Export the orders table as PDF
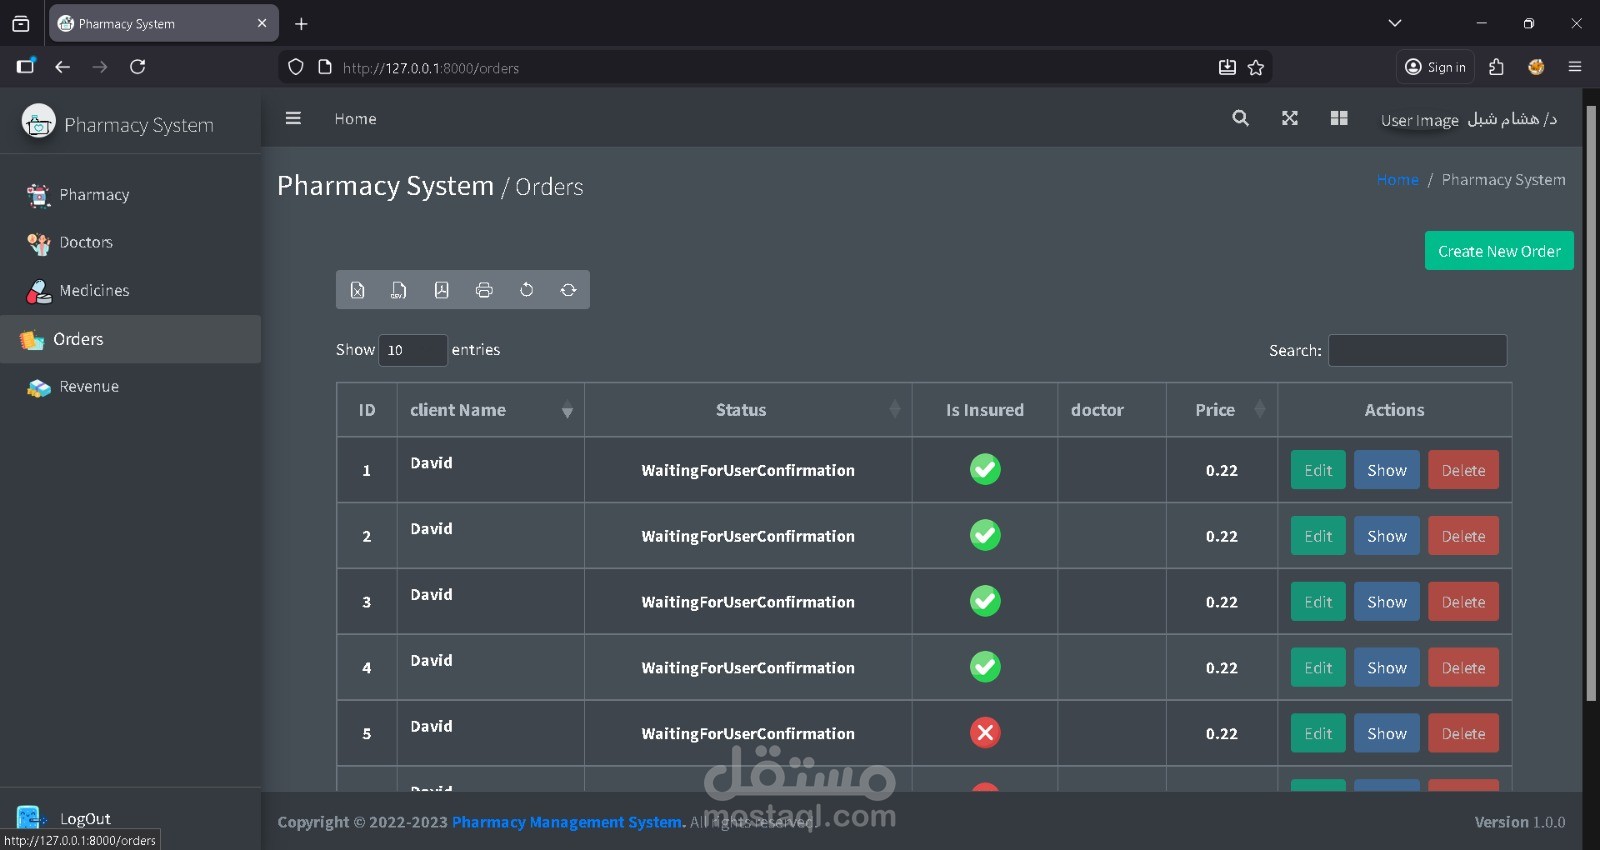The width and height of the screenshot is (1600, 850). (441, 290)
